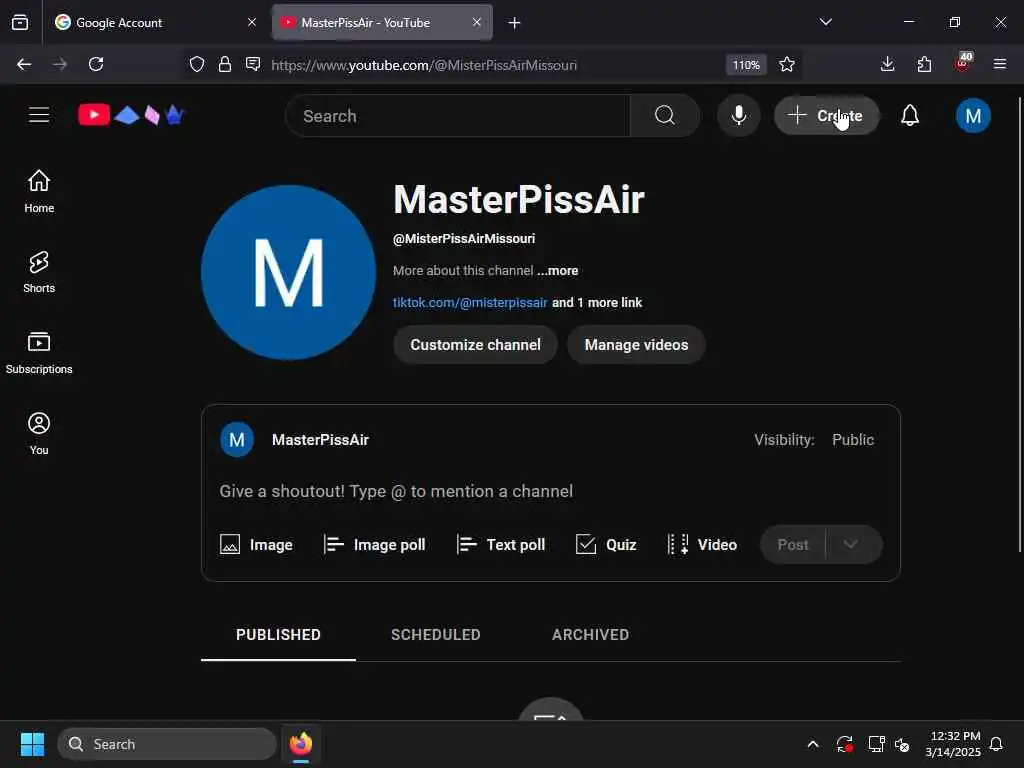The image size is (1024, 768).
Task: Create a Quiz post
Action: tap(606, 544)
